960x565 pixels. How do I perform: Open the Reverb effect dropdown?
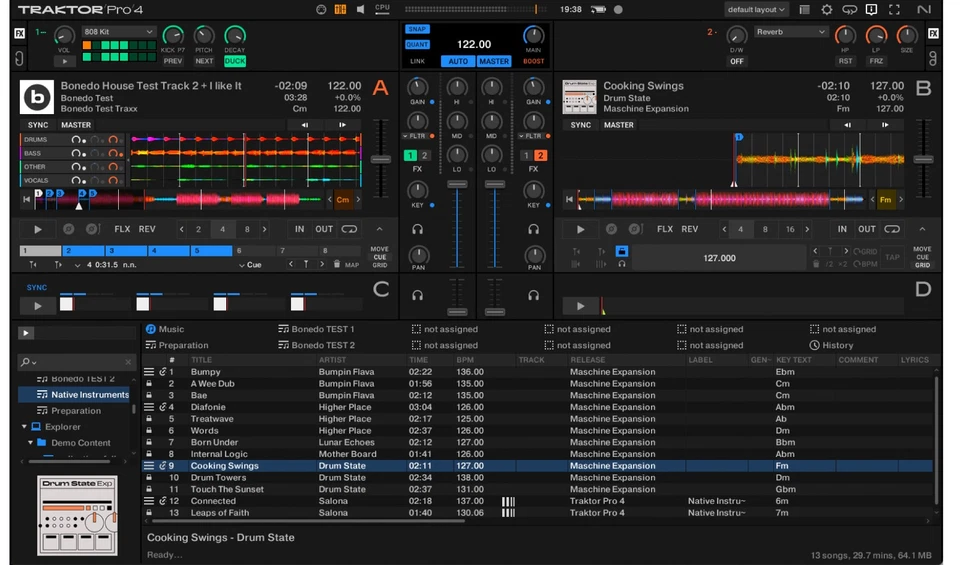tap(790, 31)
